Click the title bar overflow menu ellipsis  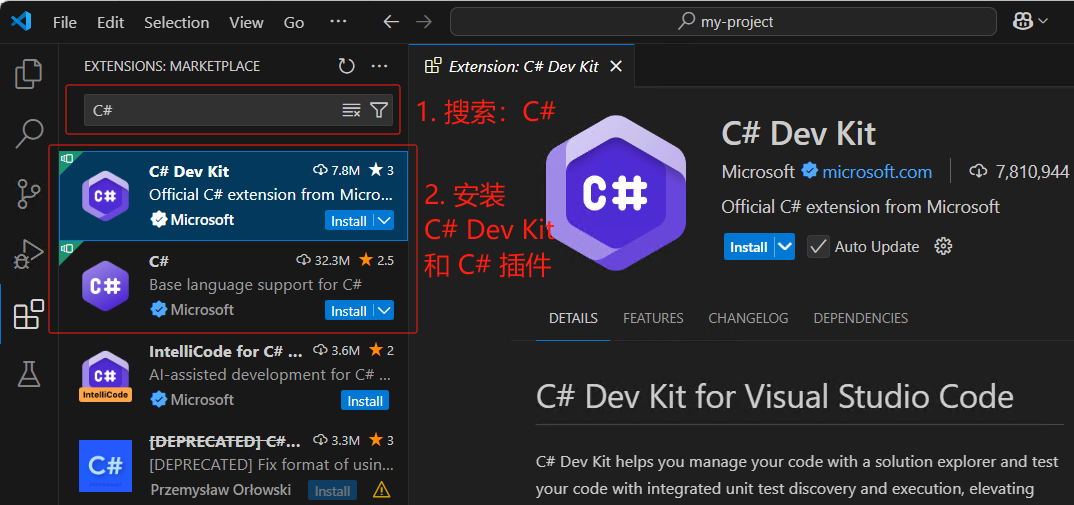pos(338,22)
